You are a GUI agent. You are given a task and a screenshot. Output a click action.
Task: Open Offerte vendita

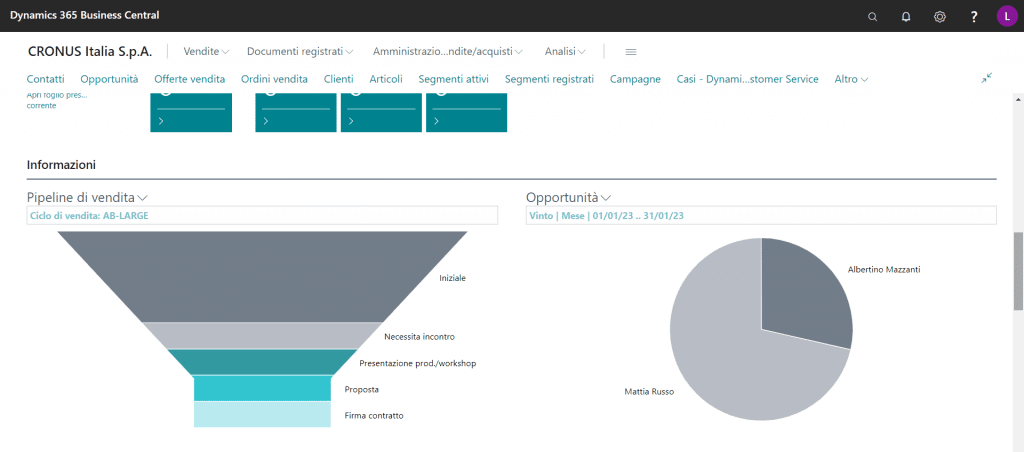[189, 79]
